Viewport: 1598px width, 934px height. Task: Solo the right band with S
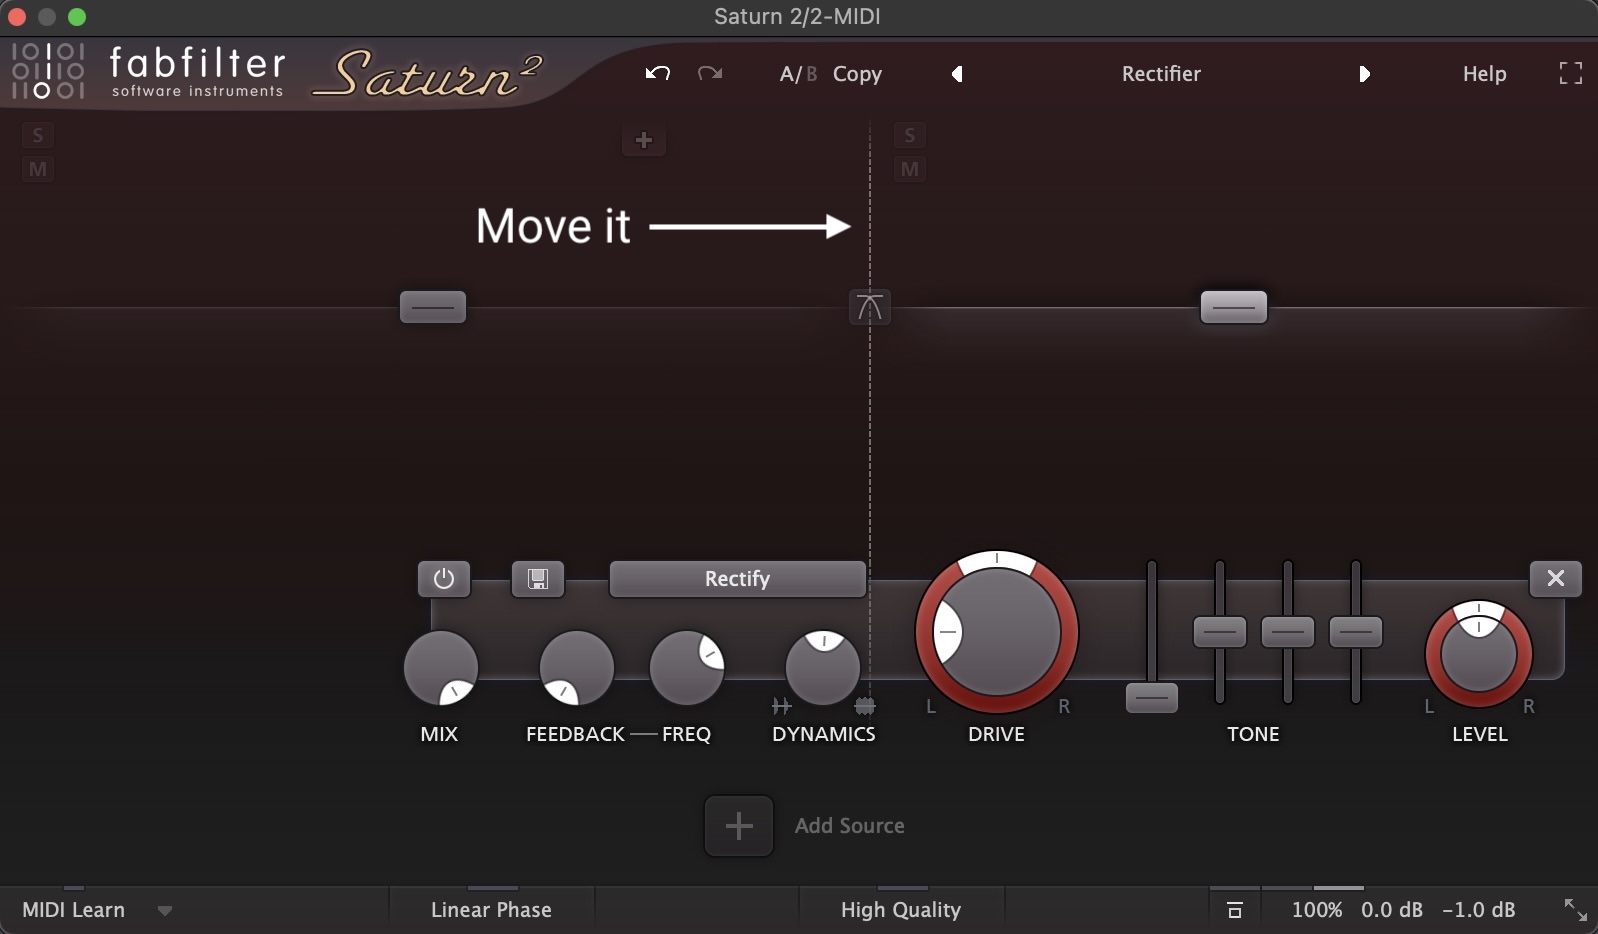click(x=909, y=136)
